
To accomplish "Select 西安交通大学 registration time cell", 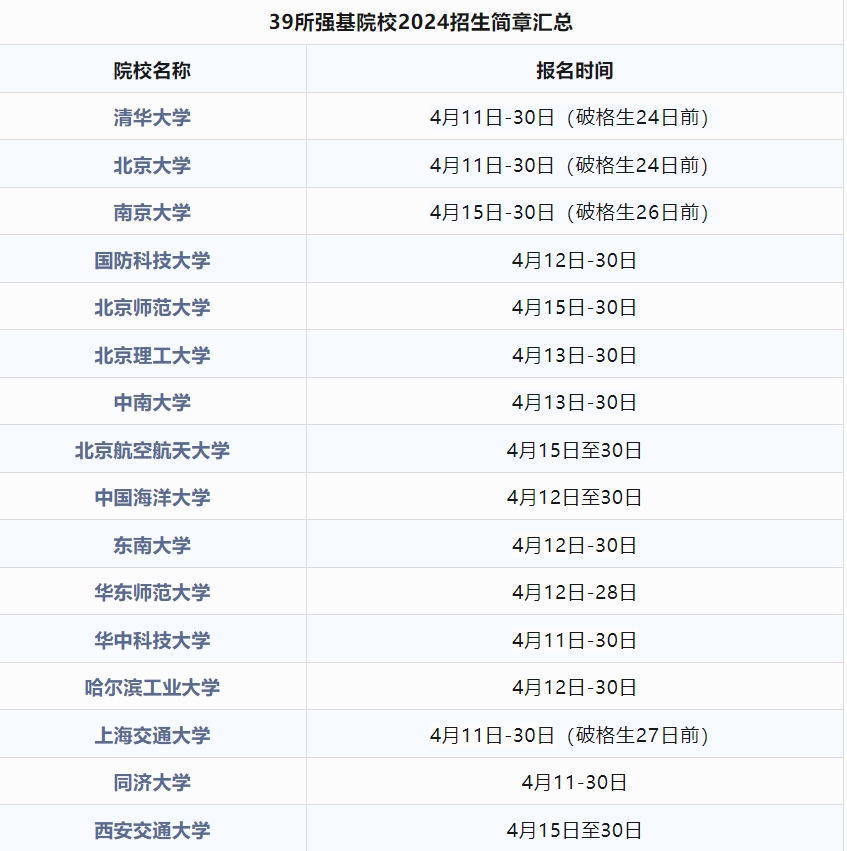I will [x=575, y=829].
